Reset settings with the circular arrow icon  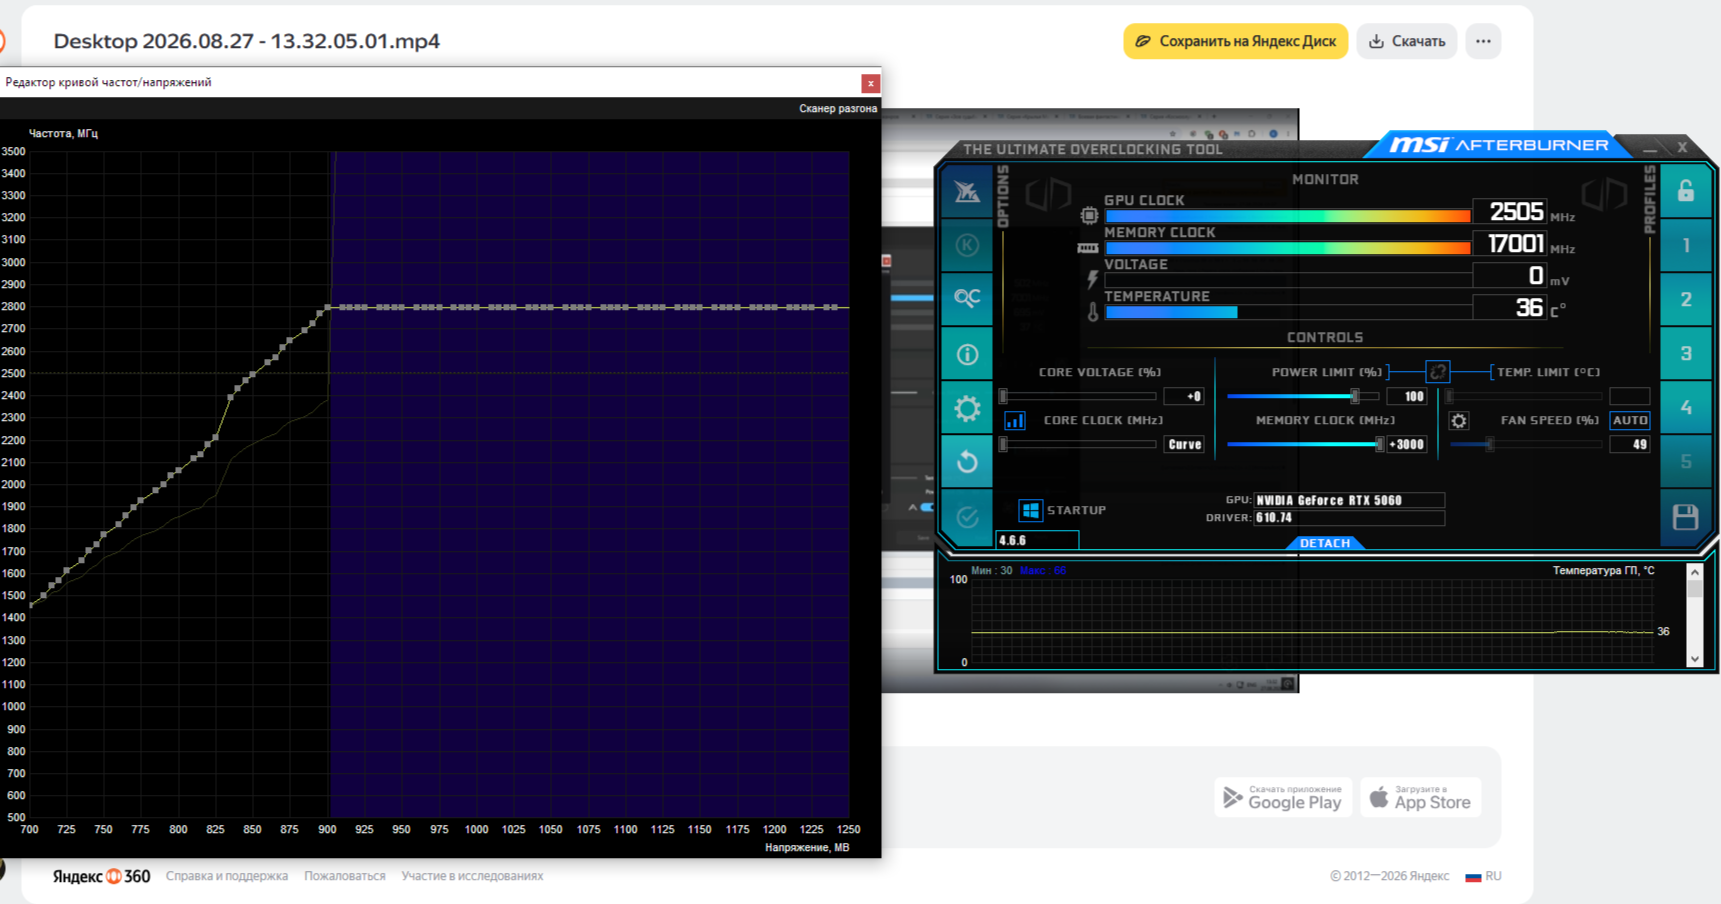[x=967, y=462]
